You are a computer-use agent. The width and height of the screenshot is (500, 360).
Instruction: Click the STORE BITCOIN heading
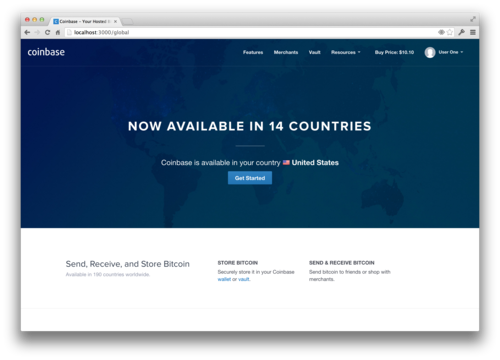(238, 263)
